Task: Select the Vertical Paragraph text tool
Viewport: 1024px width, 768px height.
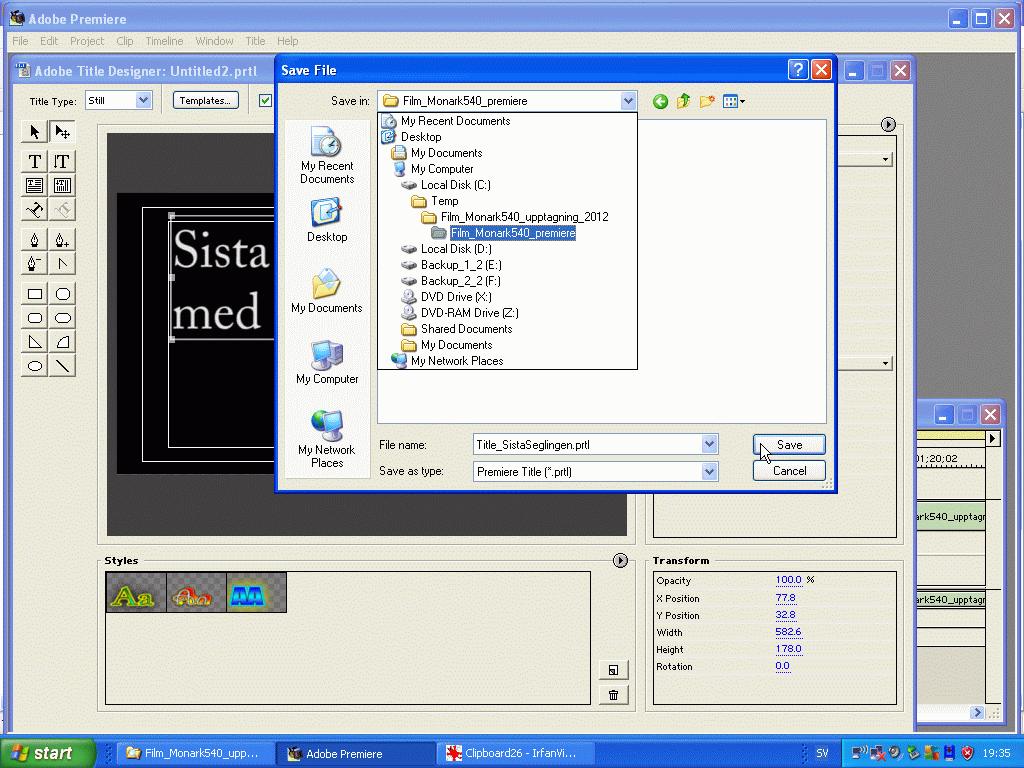Action: click(63, 185)
